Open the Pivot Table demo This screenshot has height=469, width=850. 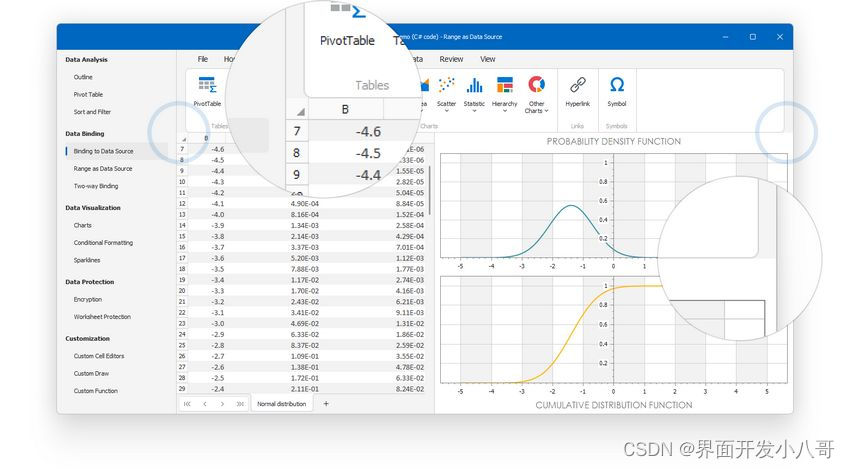(x=88, y=94)
